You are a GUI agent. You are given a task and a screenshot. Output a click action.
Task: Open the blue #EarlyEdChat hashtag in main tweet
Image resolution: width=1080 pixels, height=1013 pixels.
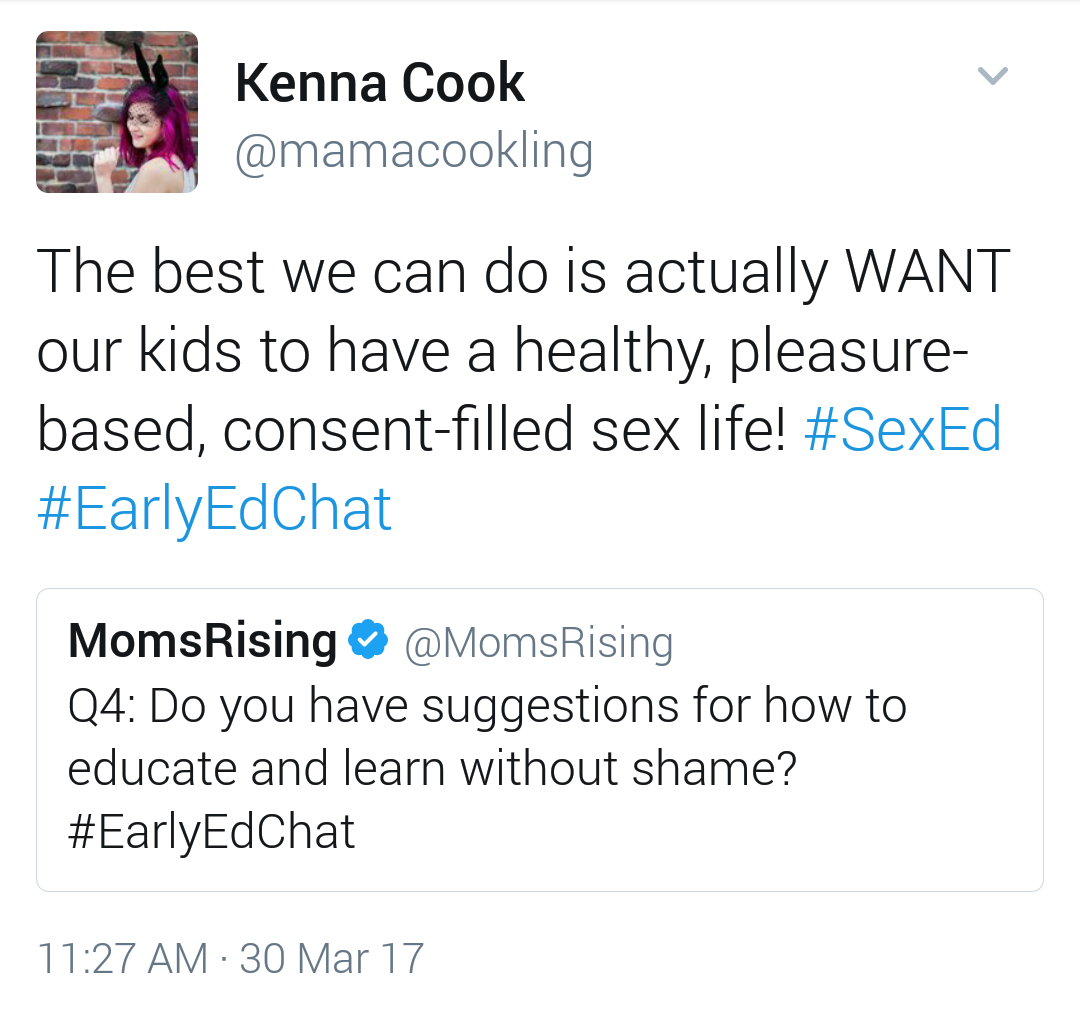pos(214,509)
